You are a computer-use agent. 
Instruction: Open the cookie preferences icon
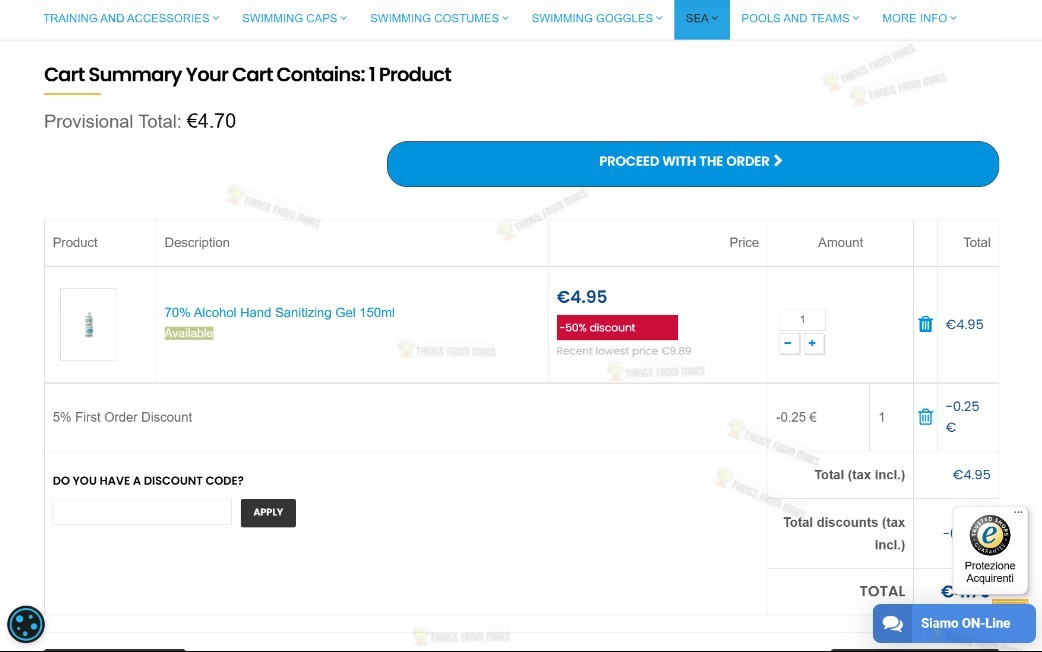(26, 624)
